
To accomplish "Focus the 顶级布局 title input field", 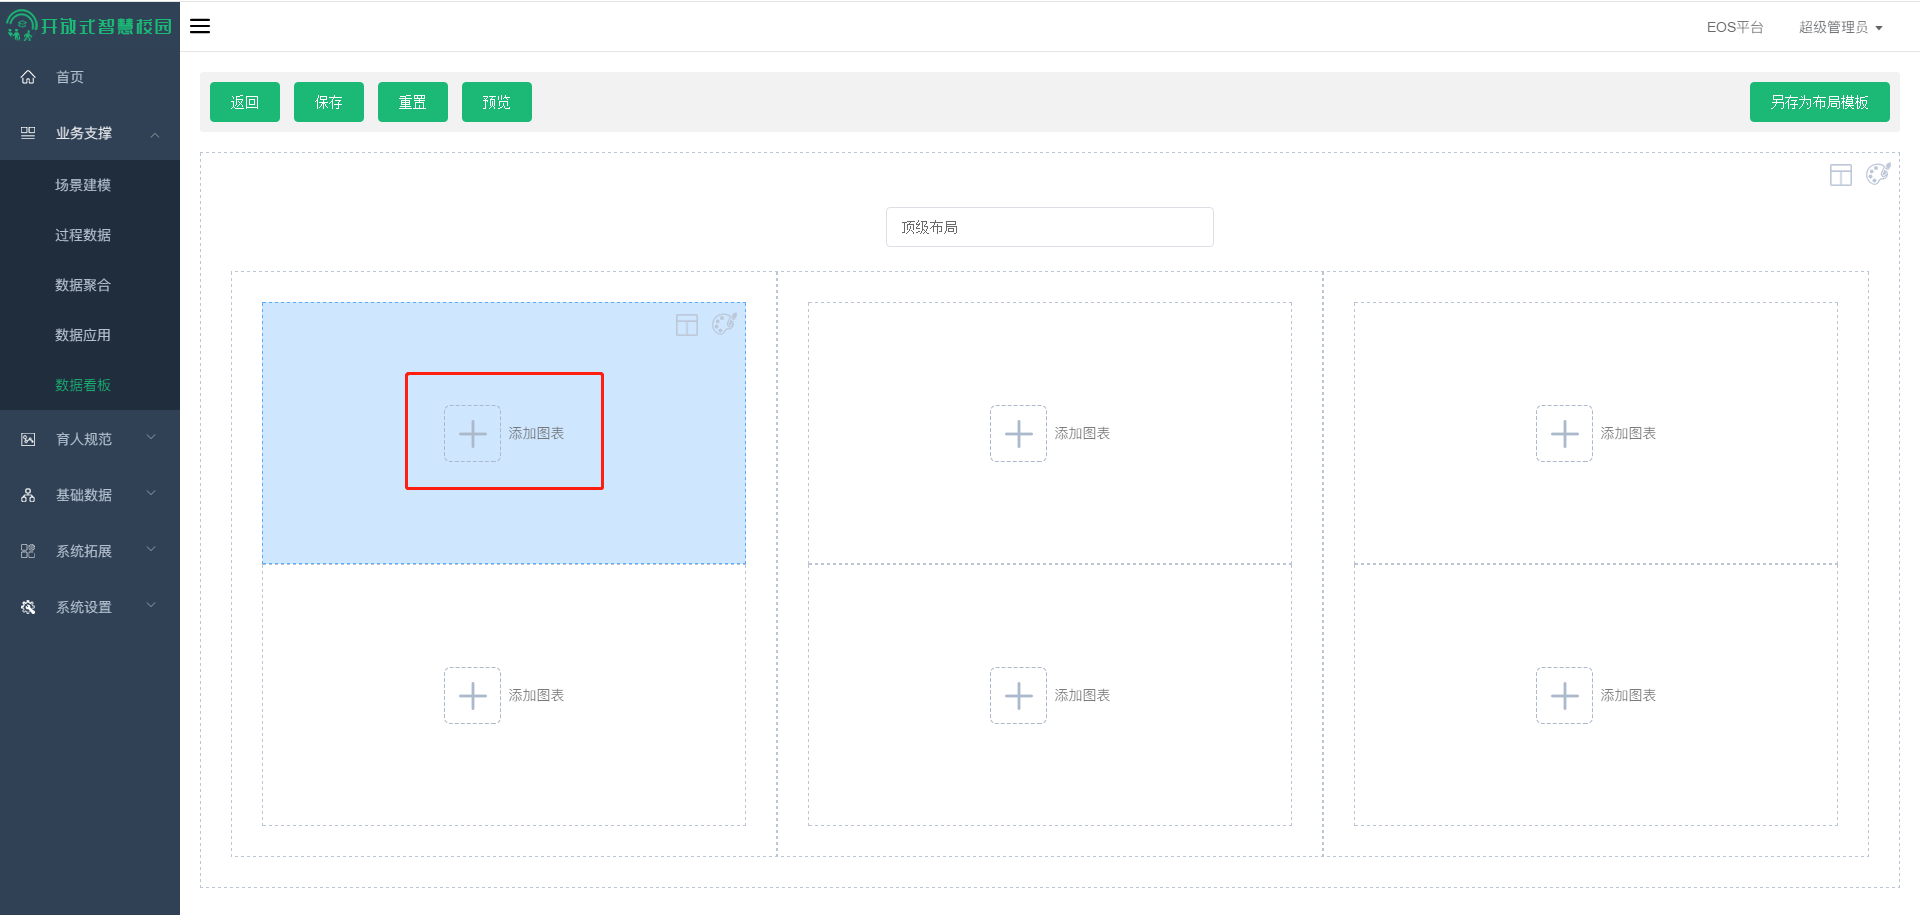I will (x=1050, y=227).
